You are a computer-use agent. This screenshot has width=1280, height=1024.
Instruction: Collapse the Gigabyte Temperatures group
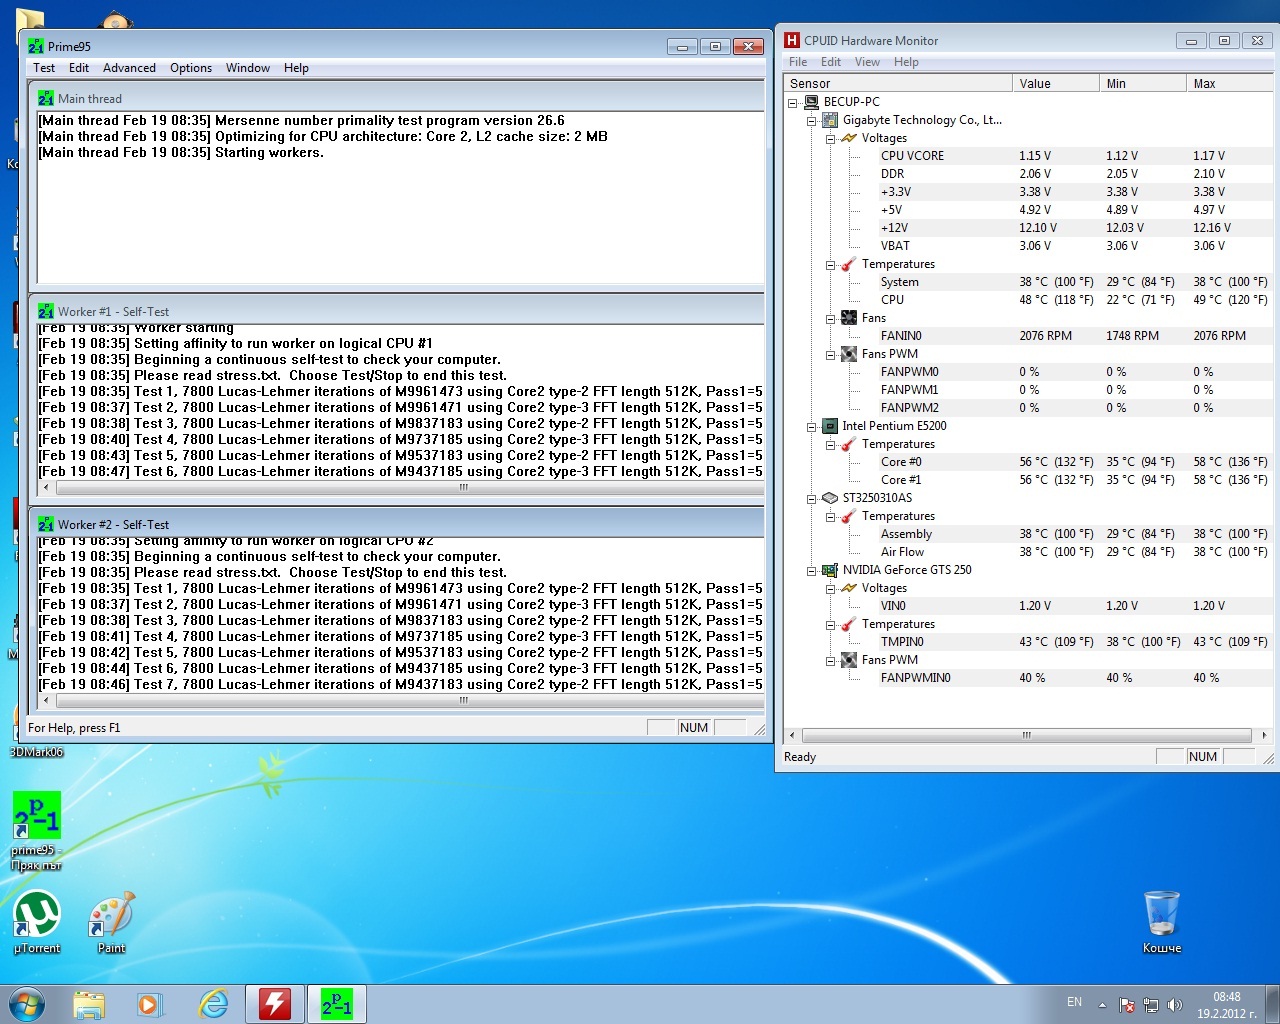pyautogui.click(x=831, y=264)
